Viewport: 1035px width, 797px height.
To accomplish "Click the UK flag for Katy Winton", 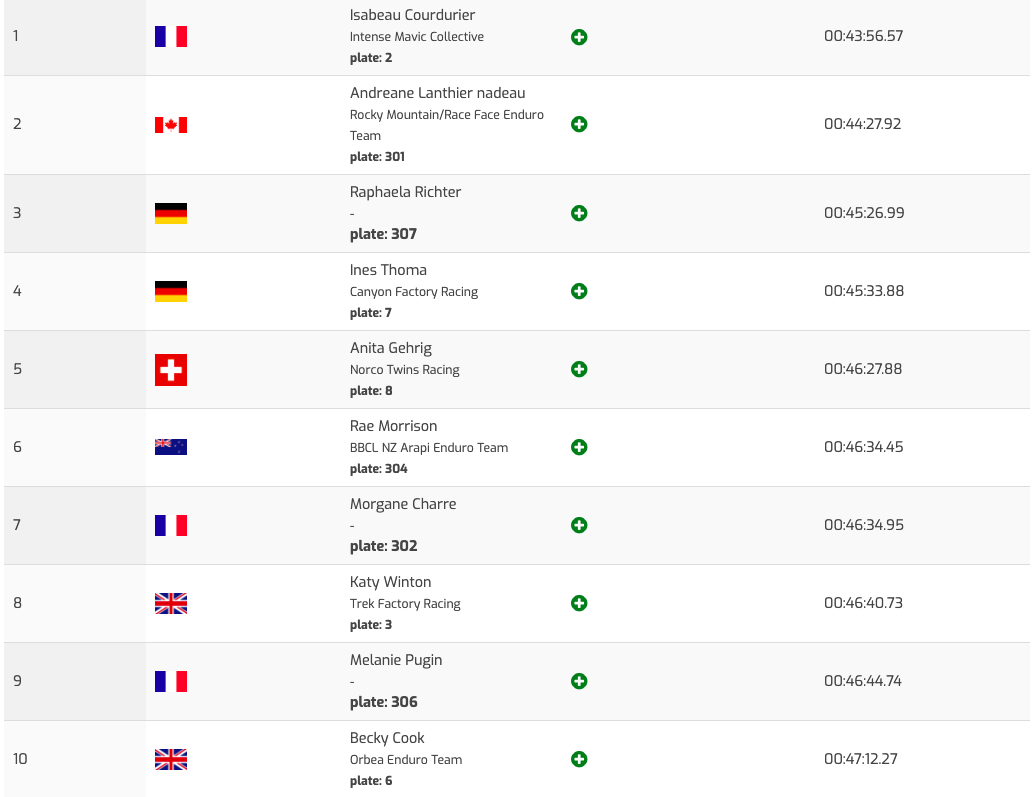I will point(171,603).
